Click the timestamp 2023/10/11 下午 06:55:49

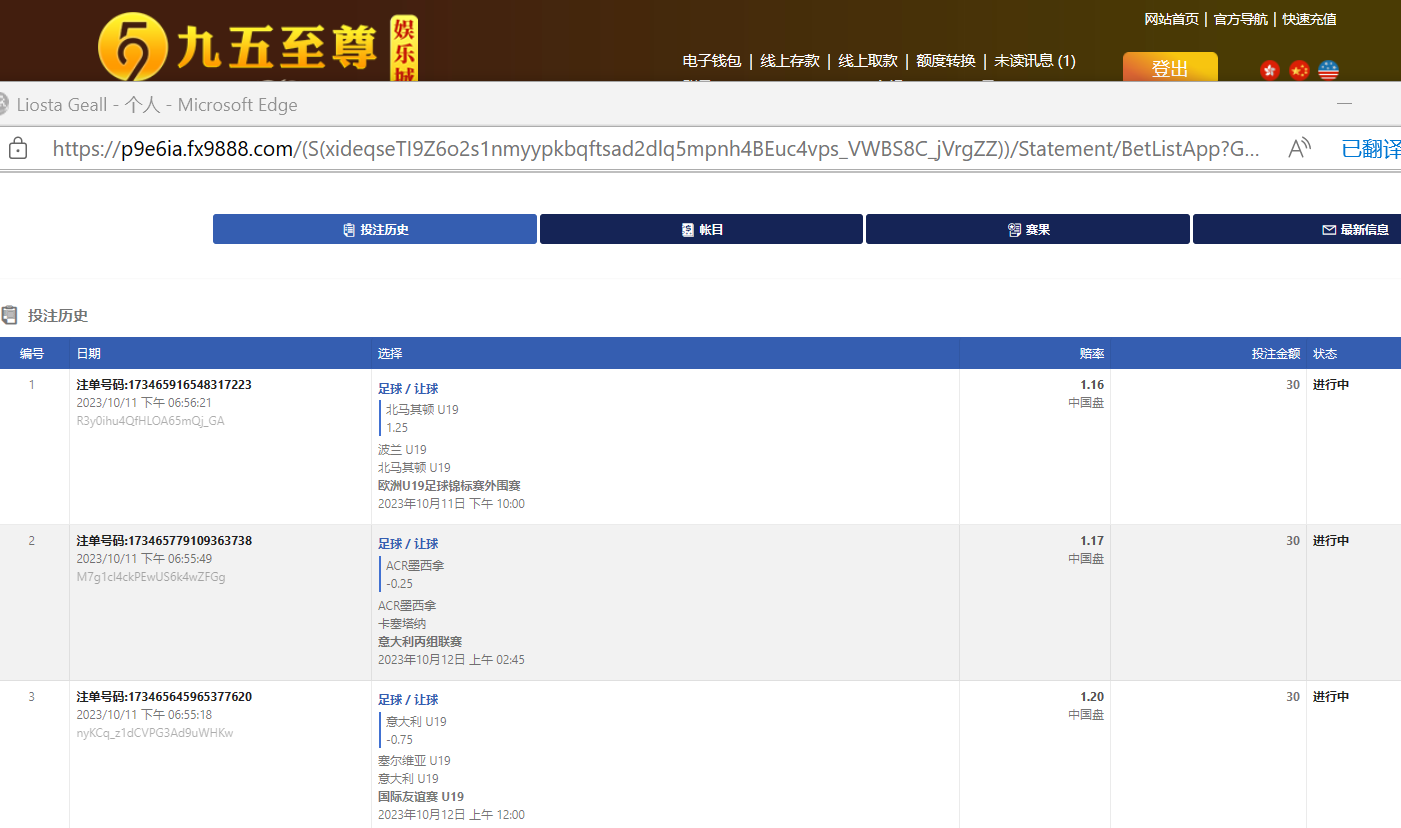144,559
